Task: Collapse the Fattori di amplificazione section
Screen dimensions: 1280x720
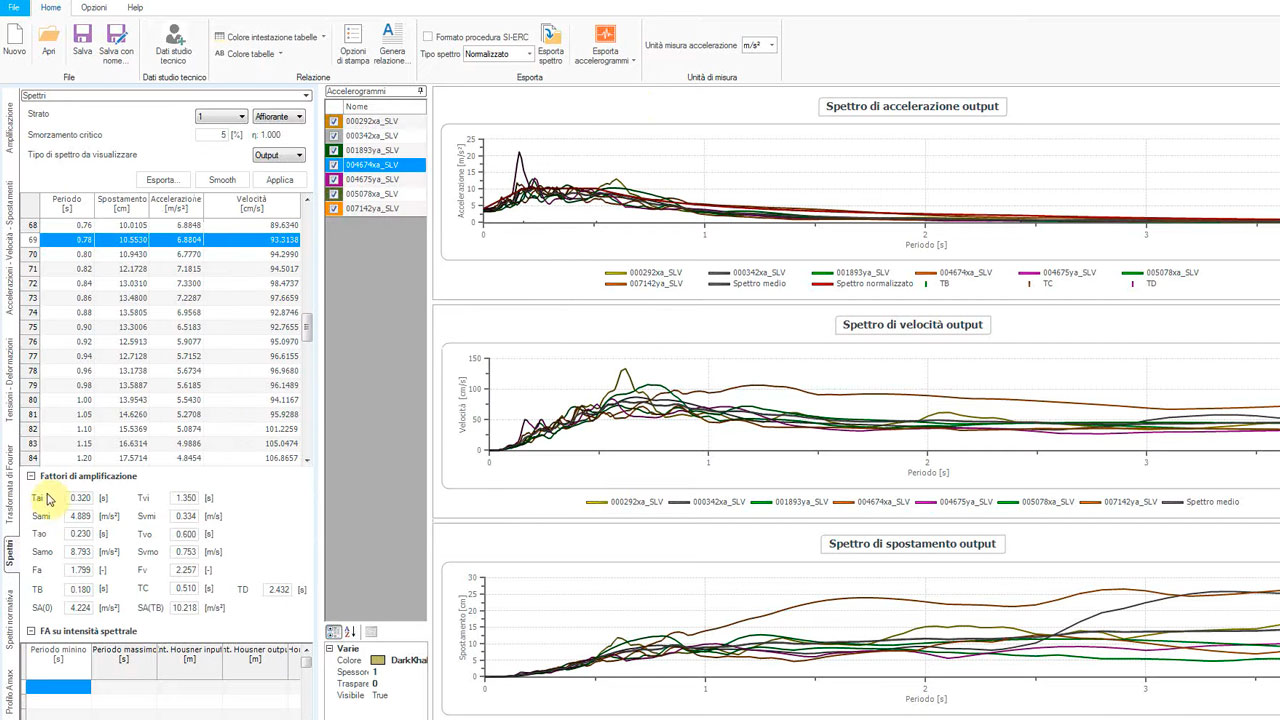Action: tap(31, 476)
